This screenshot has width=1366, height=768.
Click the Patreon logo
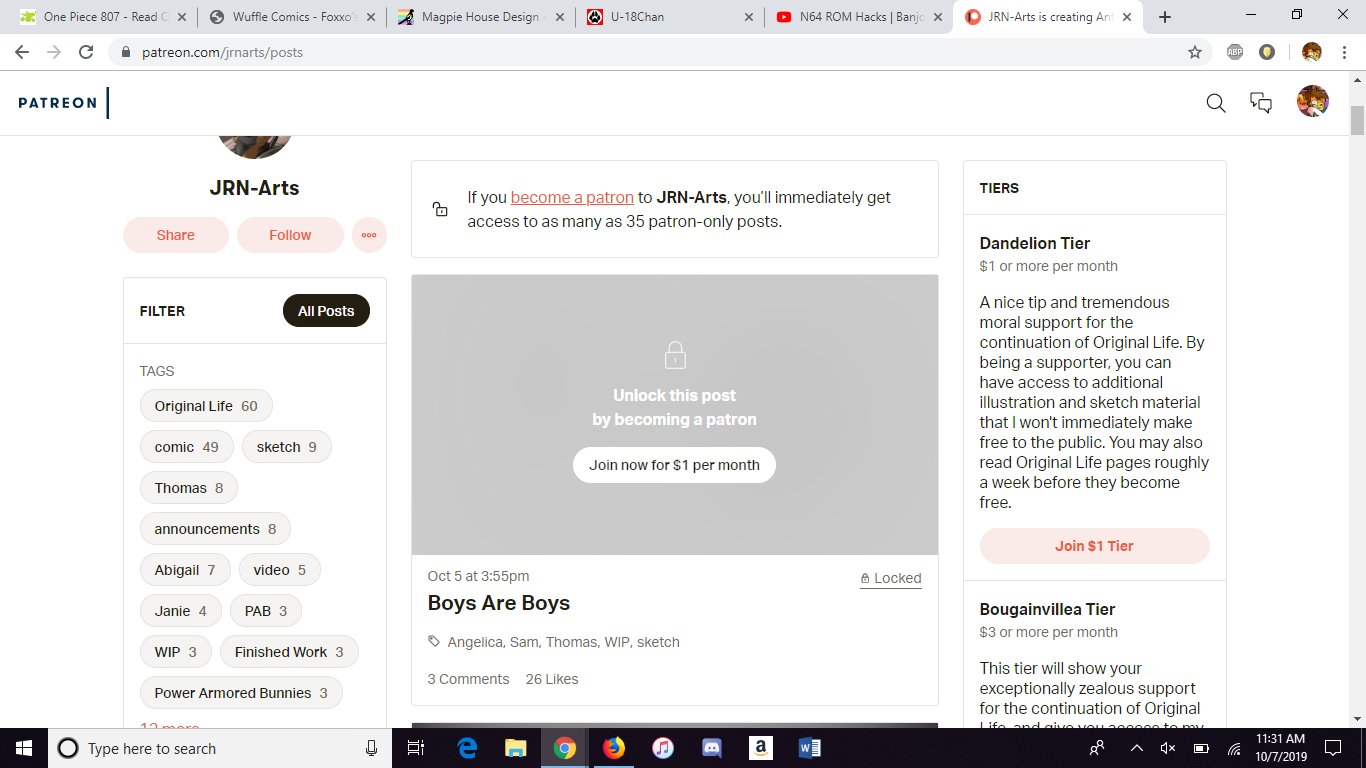[58, 103]
